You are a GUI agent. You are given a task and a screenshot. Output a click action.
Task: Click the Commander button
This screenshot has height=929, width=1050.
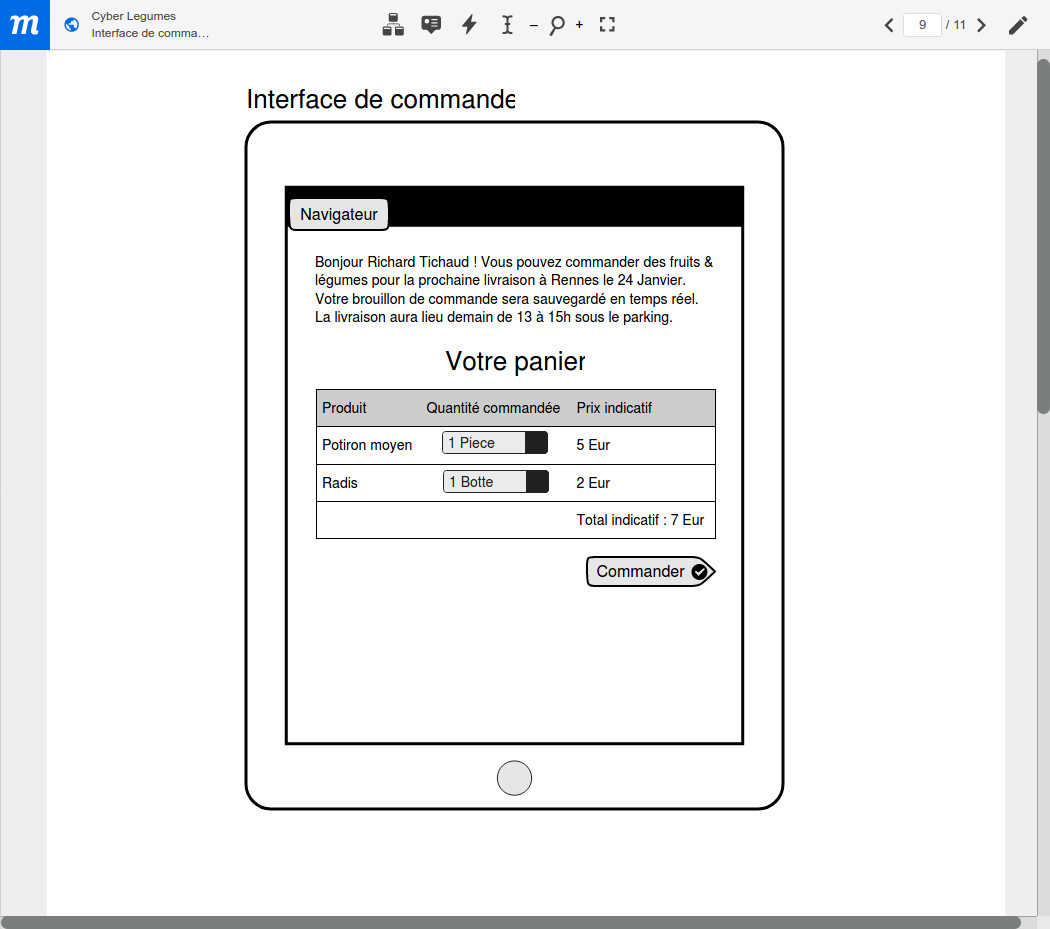649,572
